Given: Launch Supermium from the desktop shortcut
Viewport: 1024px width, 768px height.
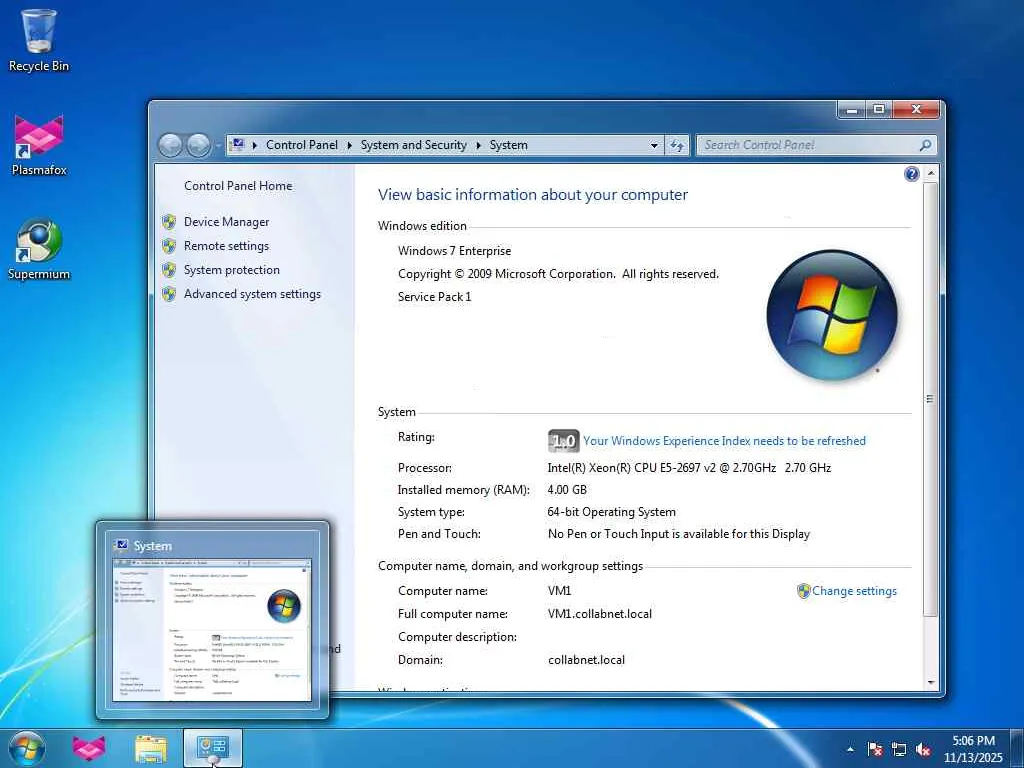Looking at the screenshot, I should [x=39, y=249].
